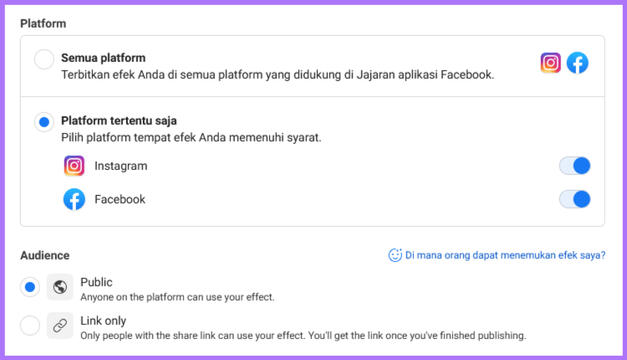The image size is (627, 360).
Task: Turn off the Instagram toggle switch
Action: point(575,166)
